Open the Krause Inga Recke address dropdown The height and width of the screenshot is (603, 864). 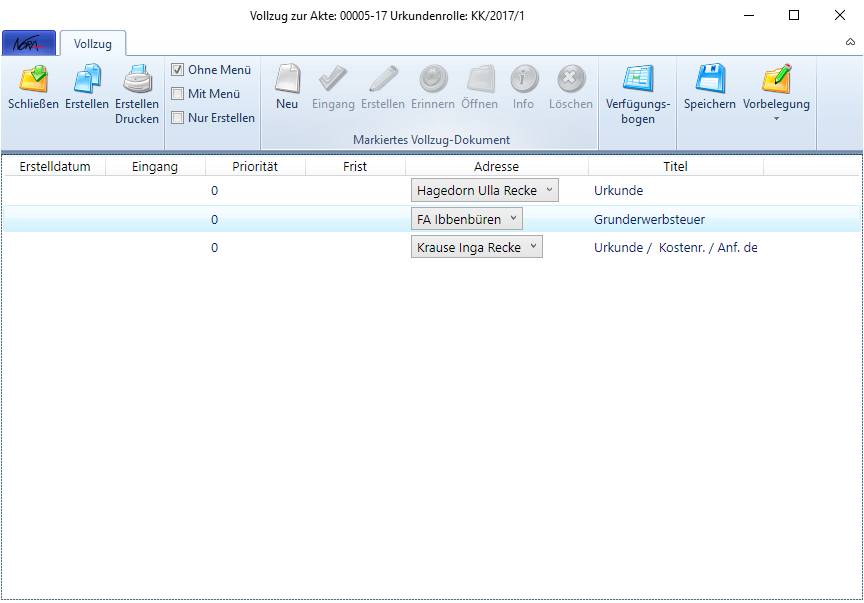(533, 247)
